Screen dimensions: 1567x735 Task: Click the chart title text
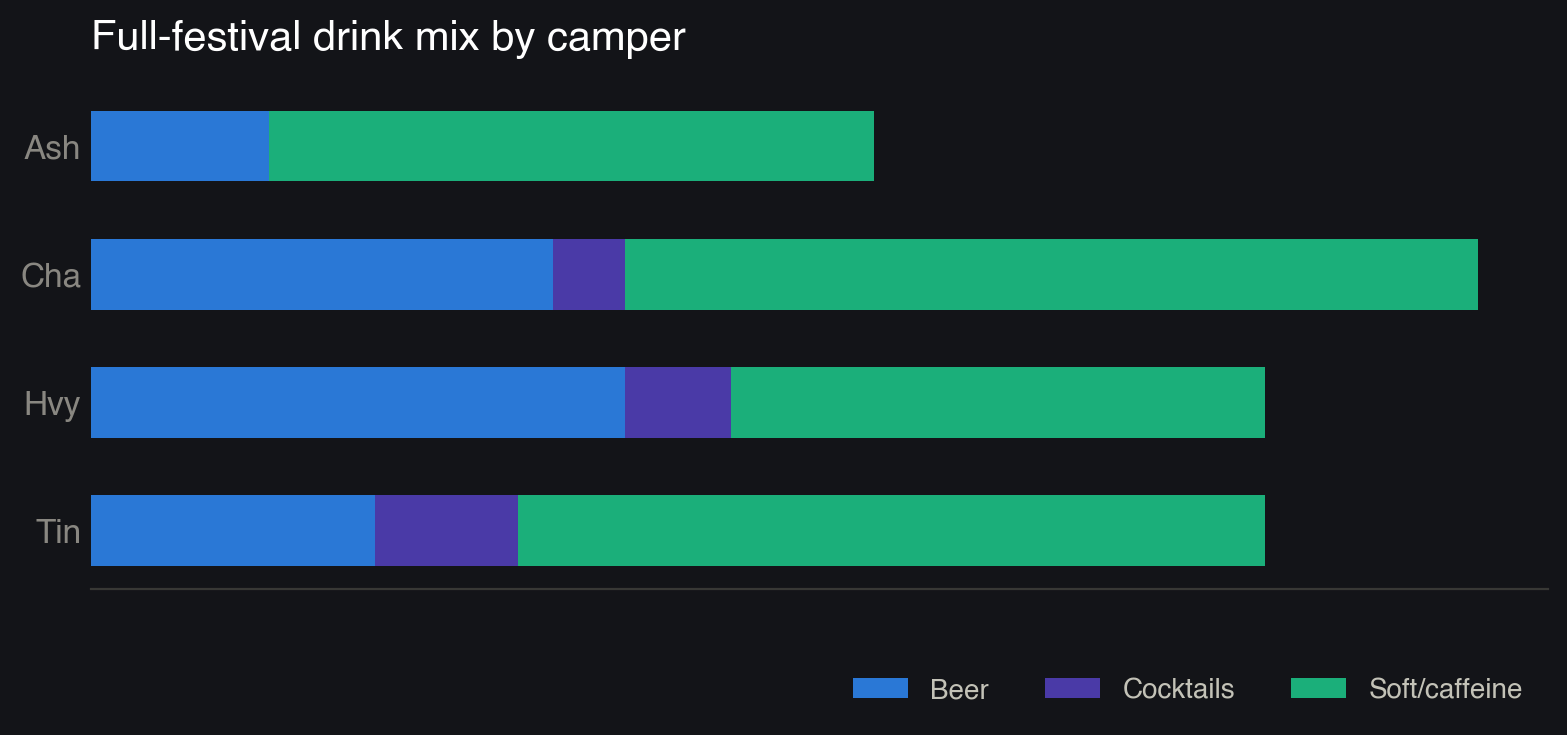(x=388, y=37)
